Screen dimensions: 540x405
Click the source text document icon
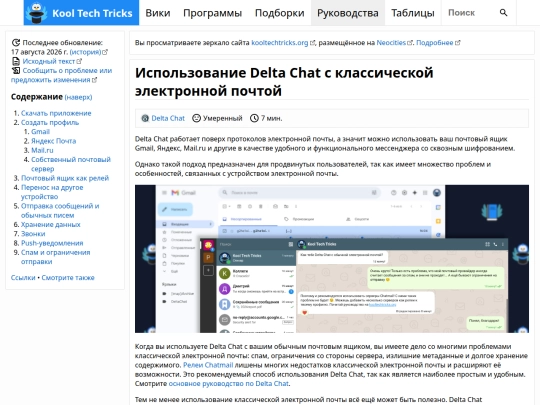coord(16,61)
